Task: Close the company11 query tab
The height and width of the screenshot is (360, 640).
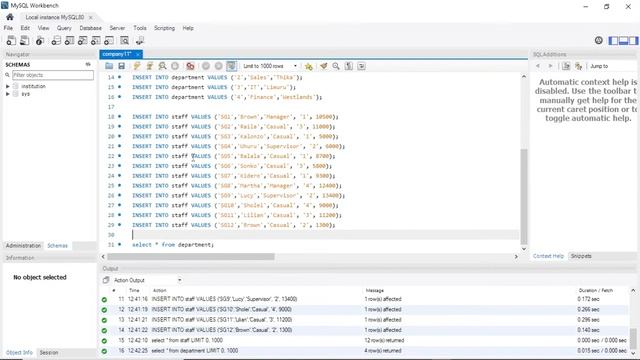Action: pos(138,54)
